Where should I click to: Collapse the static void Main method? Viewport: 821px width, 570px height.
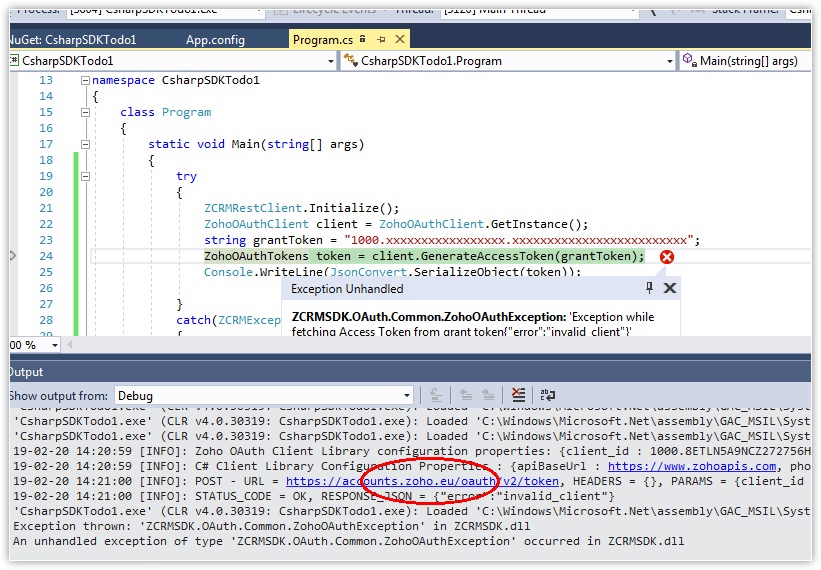[x=85, y=144]
